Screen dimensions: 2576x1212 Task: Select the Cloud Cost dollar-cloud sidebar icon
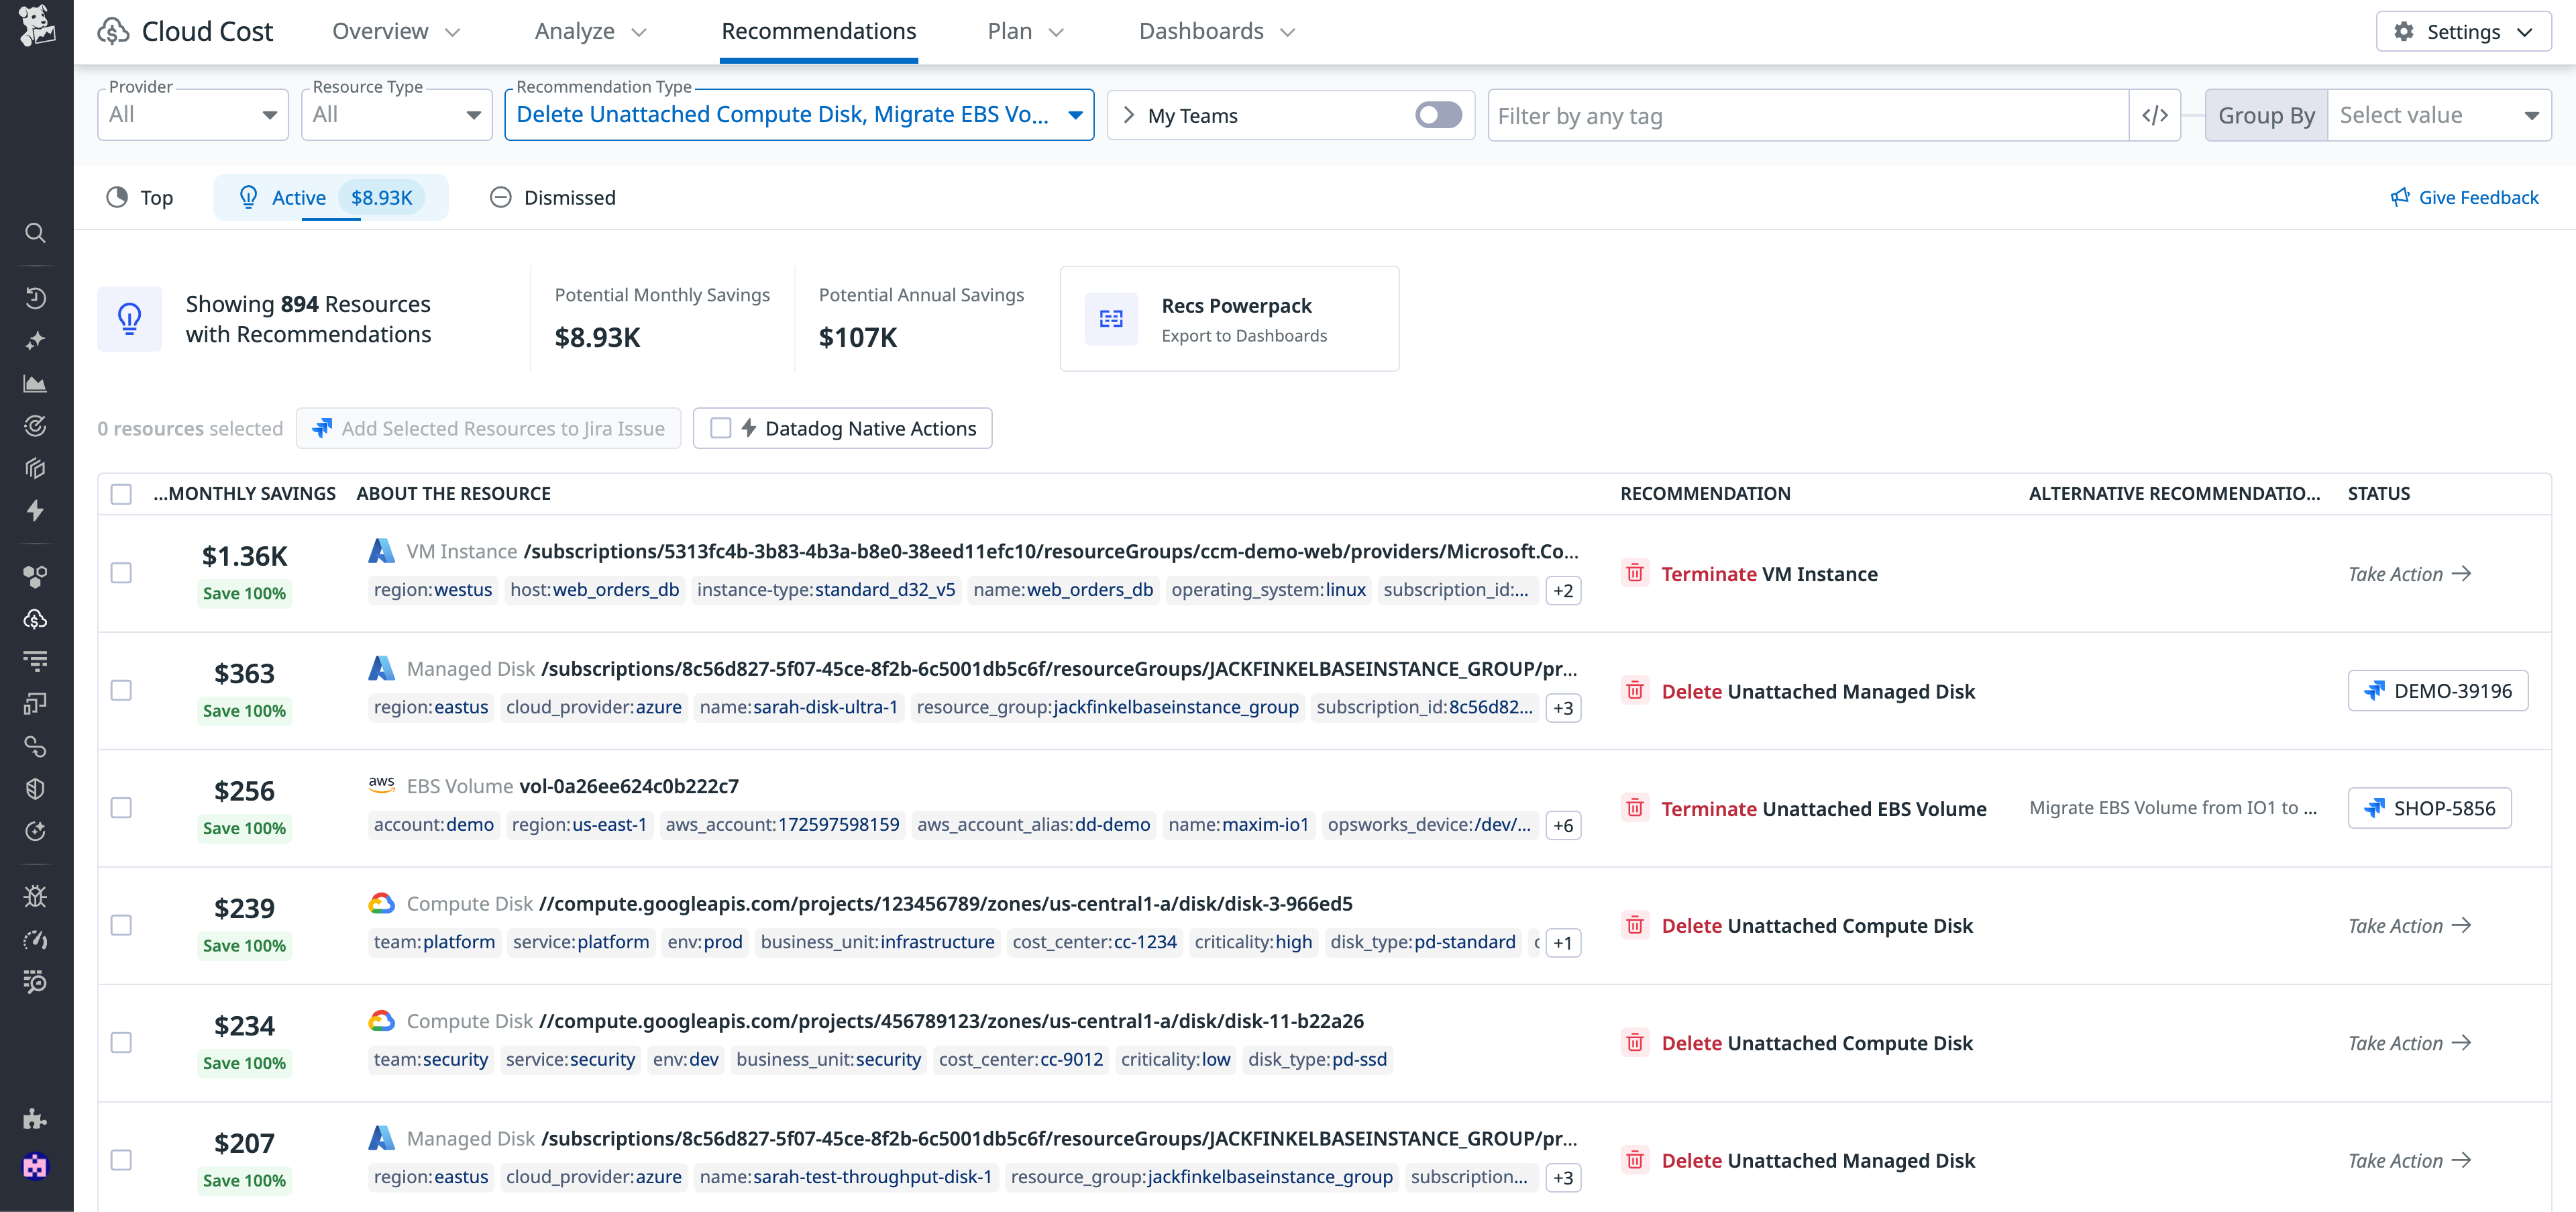click(x=36, y=619)
